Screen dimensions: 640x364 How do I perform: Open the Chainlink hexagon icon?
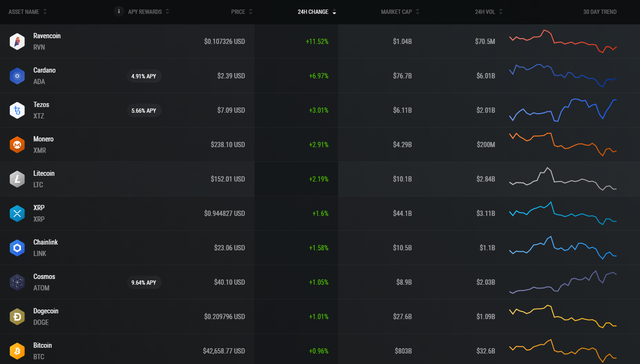17,248
